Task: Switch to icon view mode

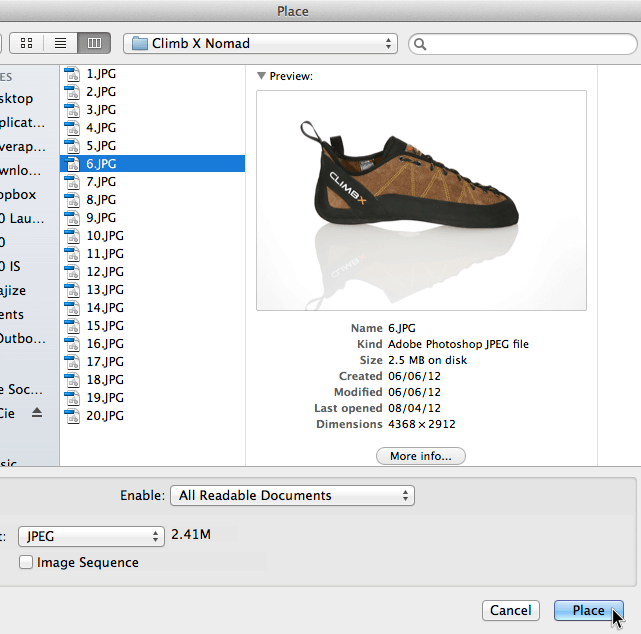Action: (27, 44)
